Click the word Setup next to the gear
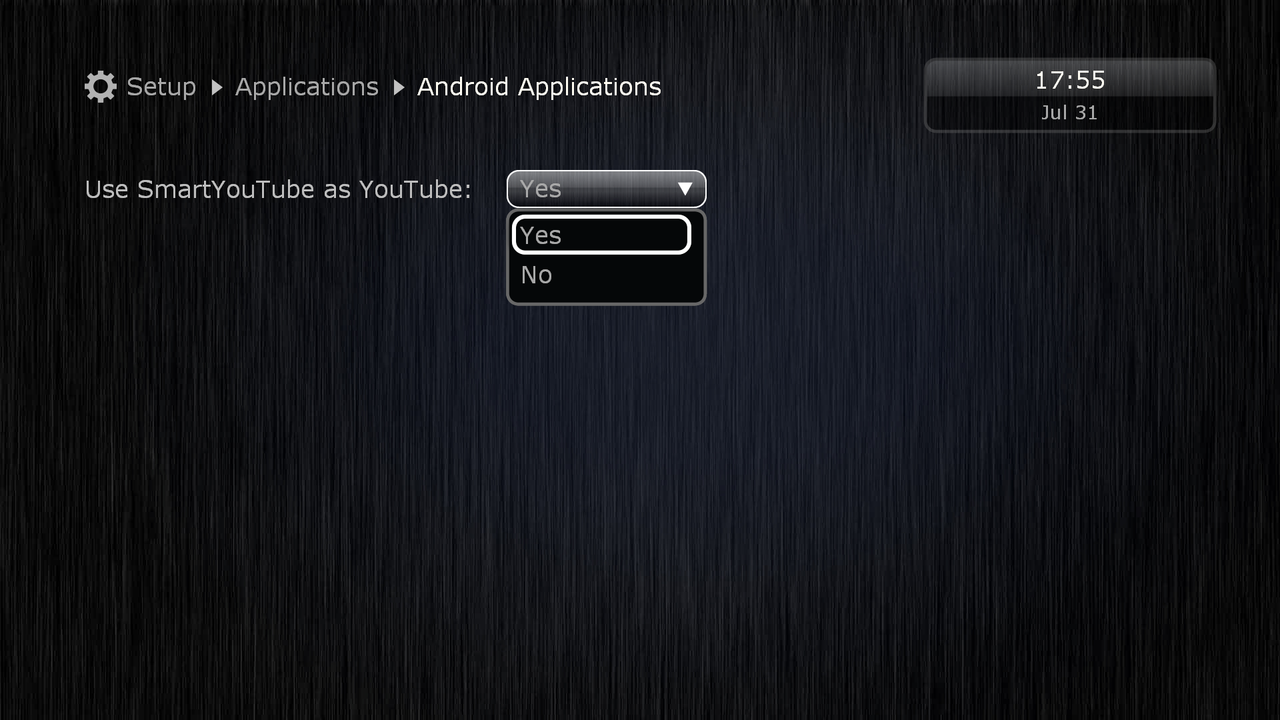The height and width of the screenshot is (720, 1280). point(161,88)
